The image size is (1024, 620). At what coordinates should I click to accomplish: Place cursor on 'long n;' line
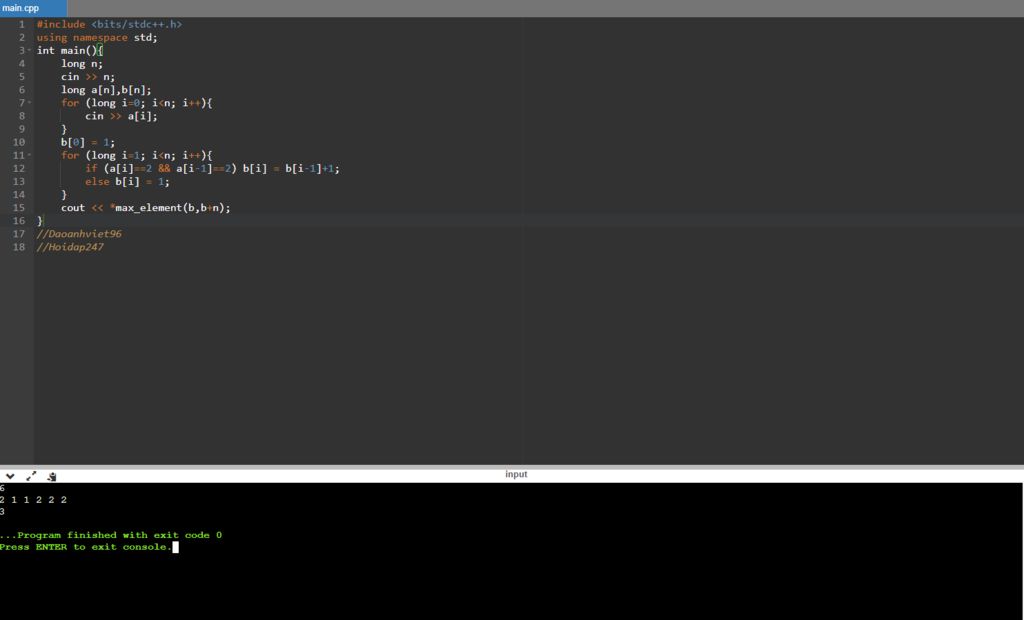(x=82, y=63)
